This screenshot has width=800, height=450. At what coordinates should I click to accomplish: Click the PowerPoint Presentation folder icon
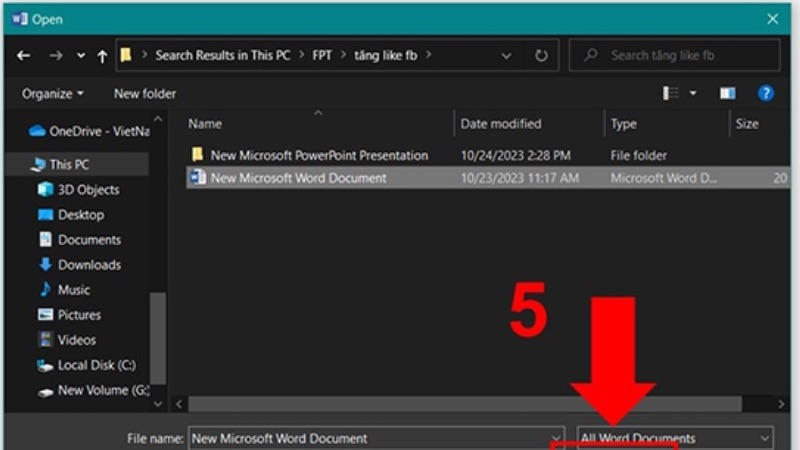coord(197,154)
